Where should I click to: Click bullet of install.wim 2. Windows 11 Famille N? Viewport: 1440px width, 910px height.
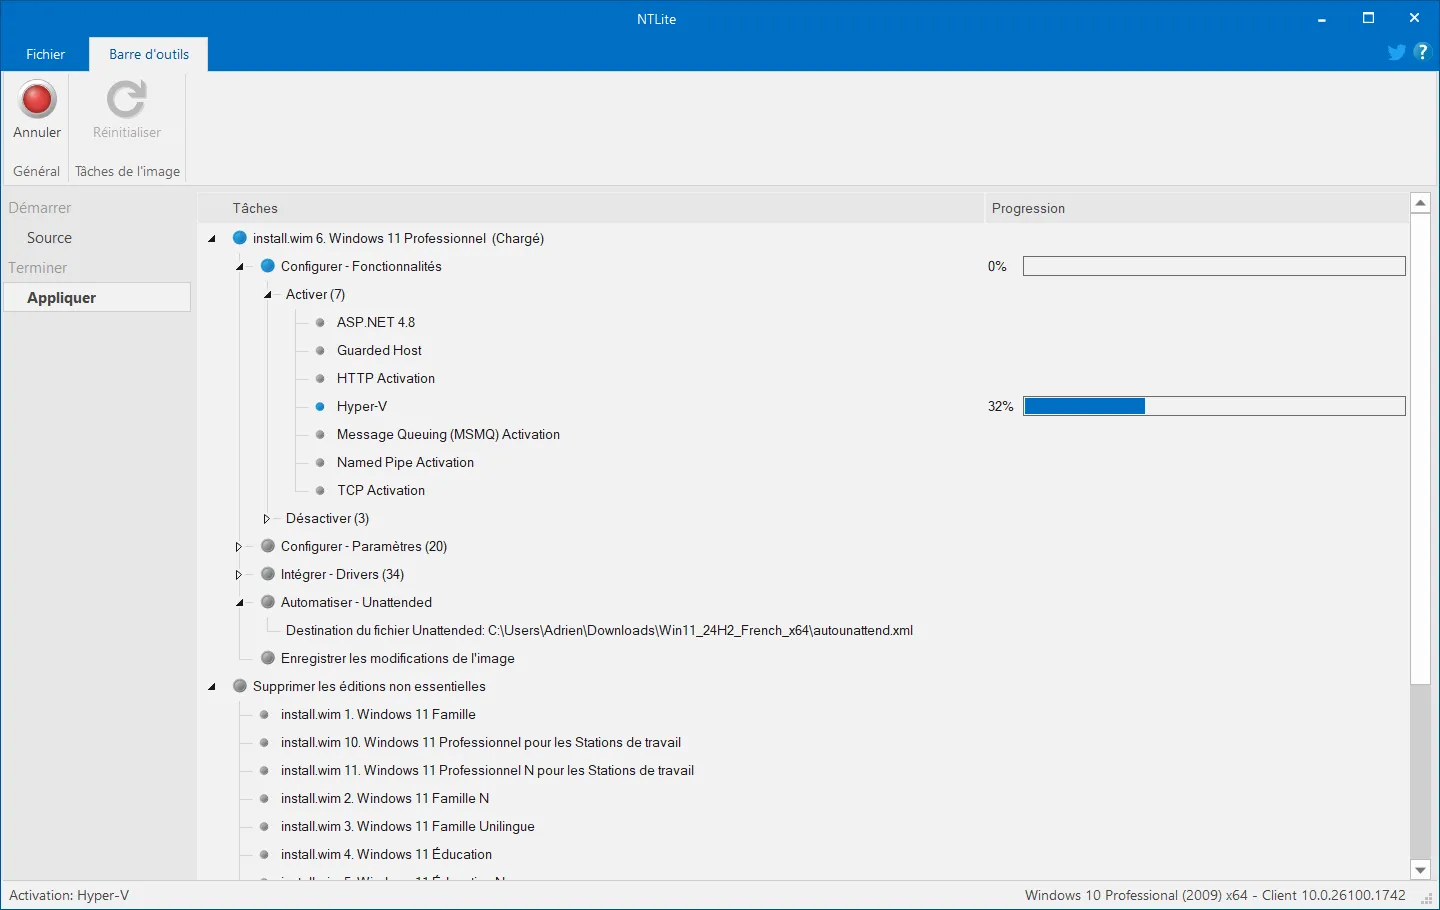(264, 798)
